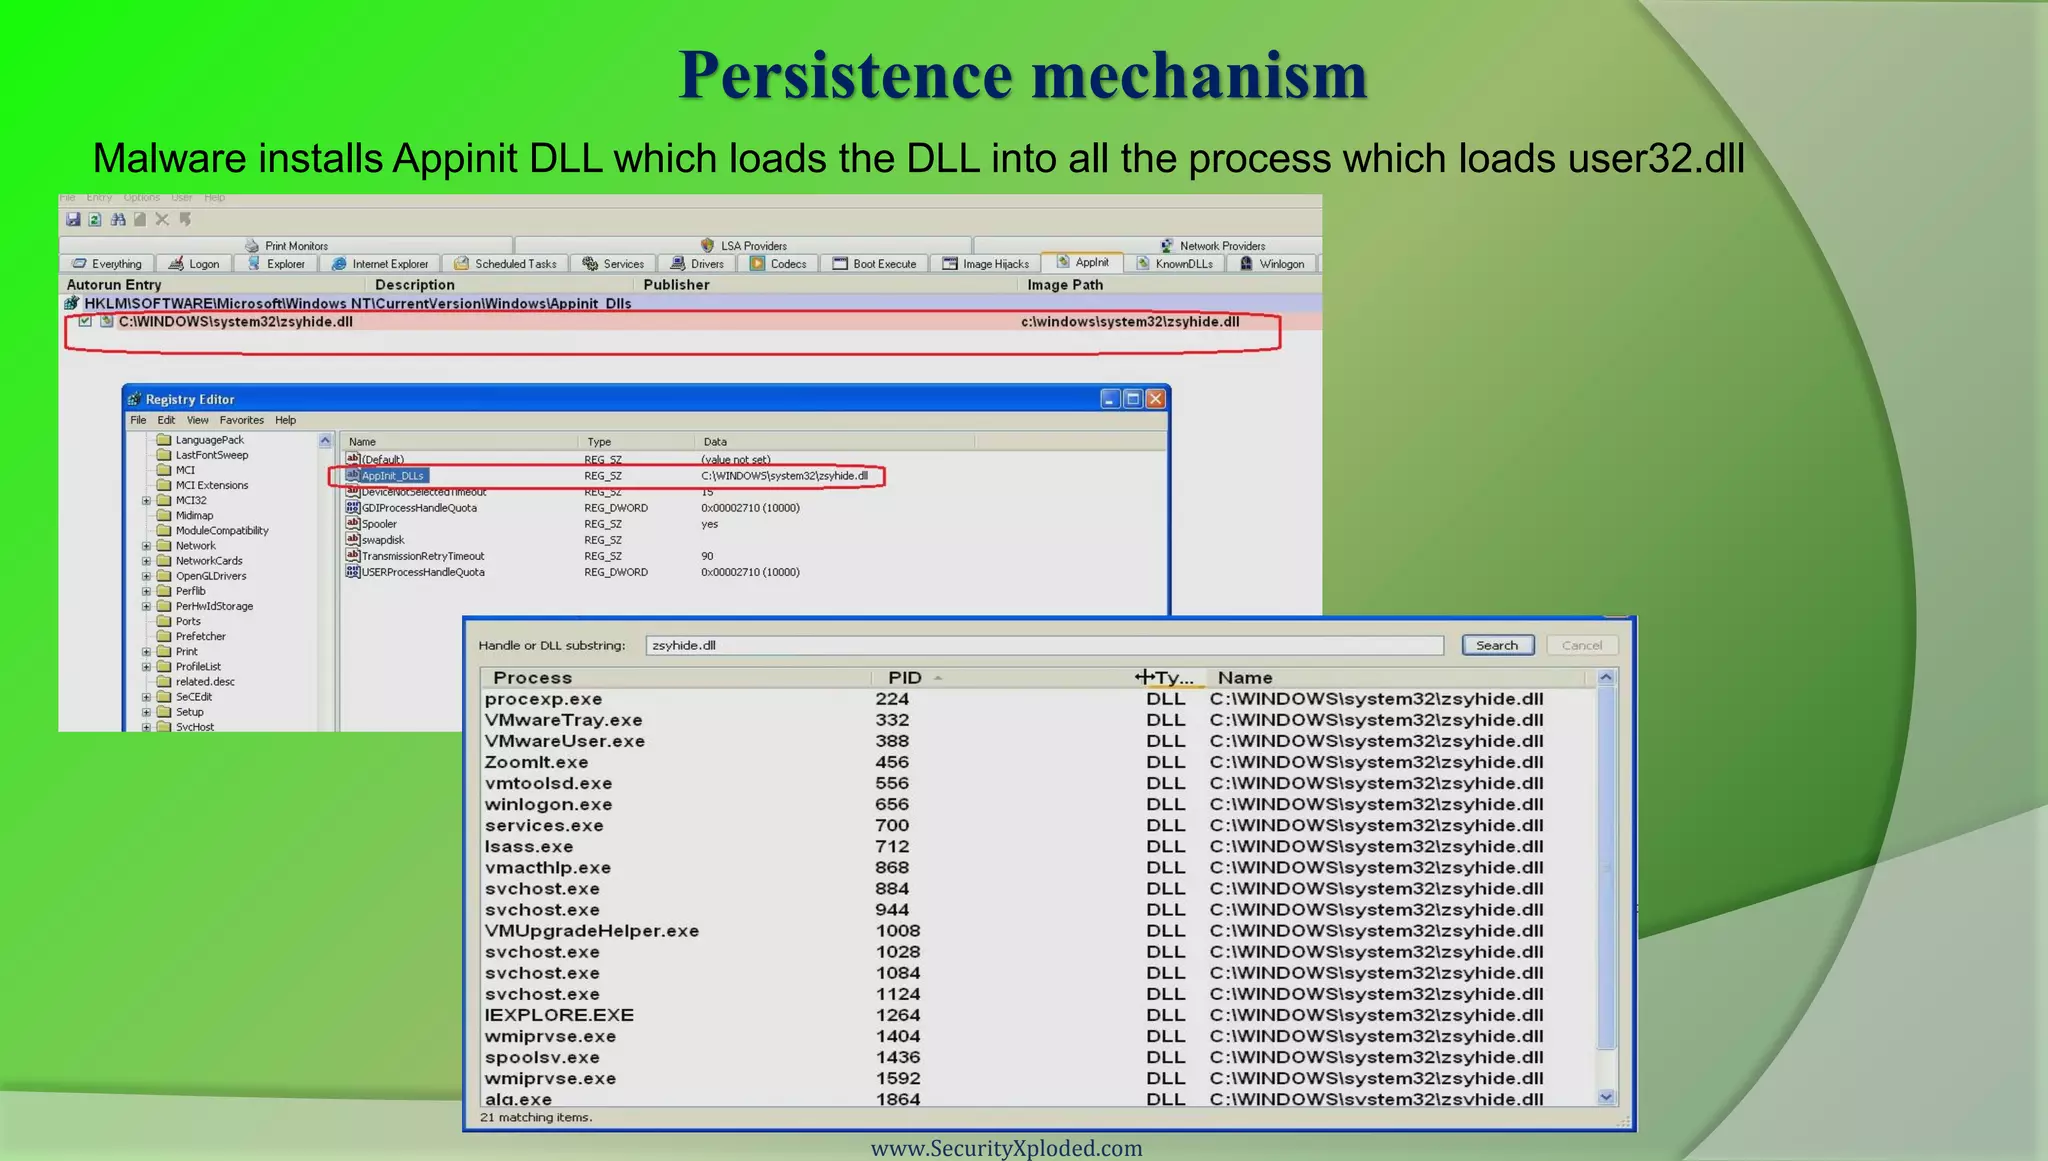Expand the SeCEdit registry key

tap(146, 697)
